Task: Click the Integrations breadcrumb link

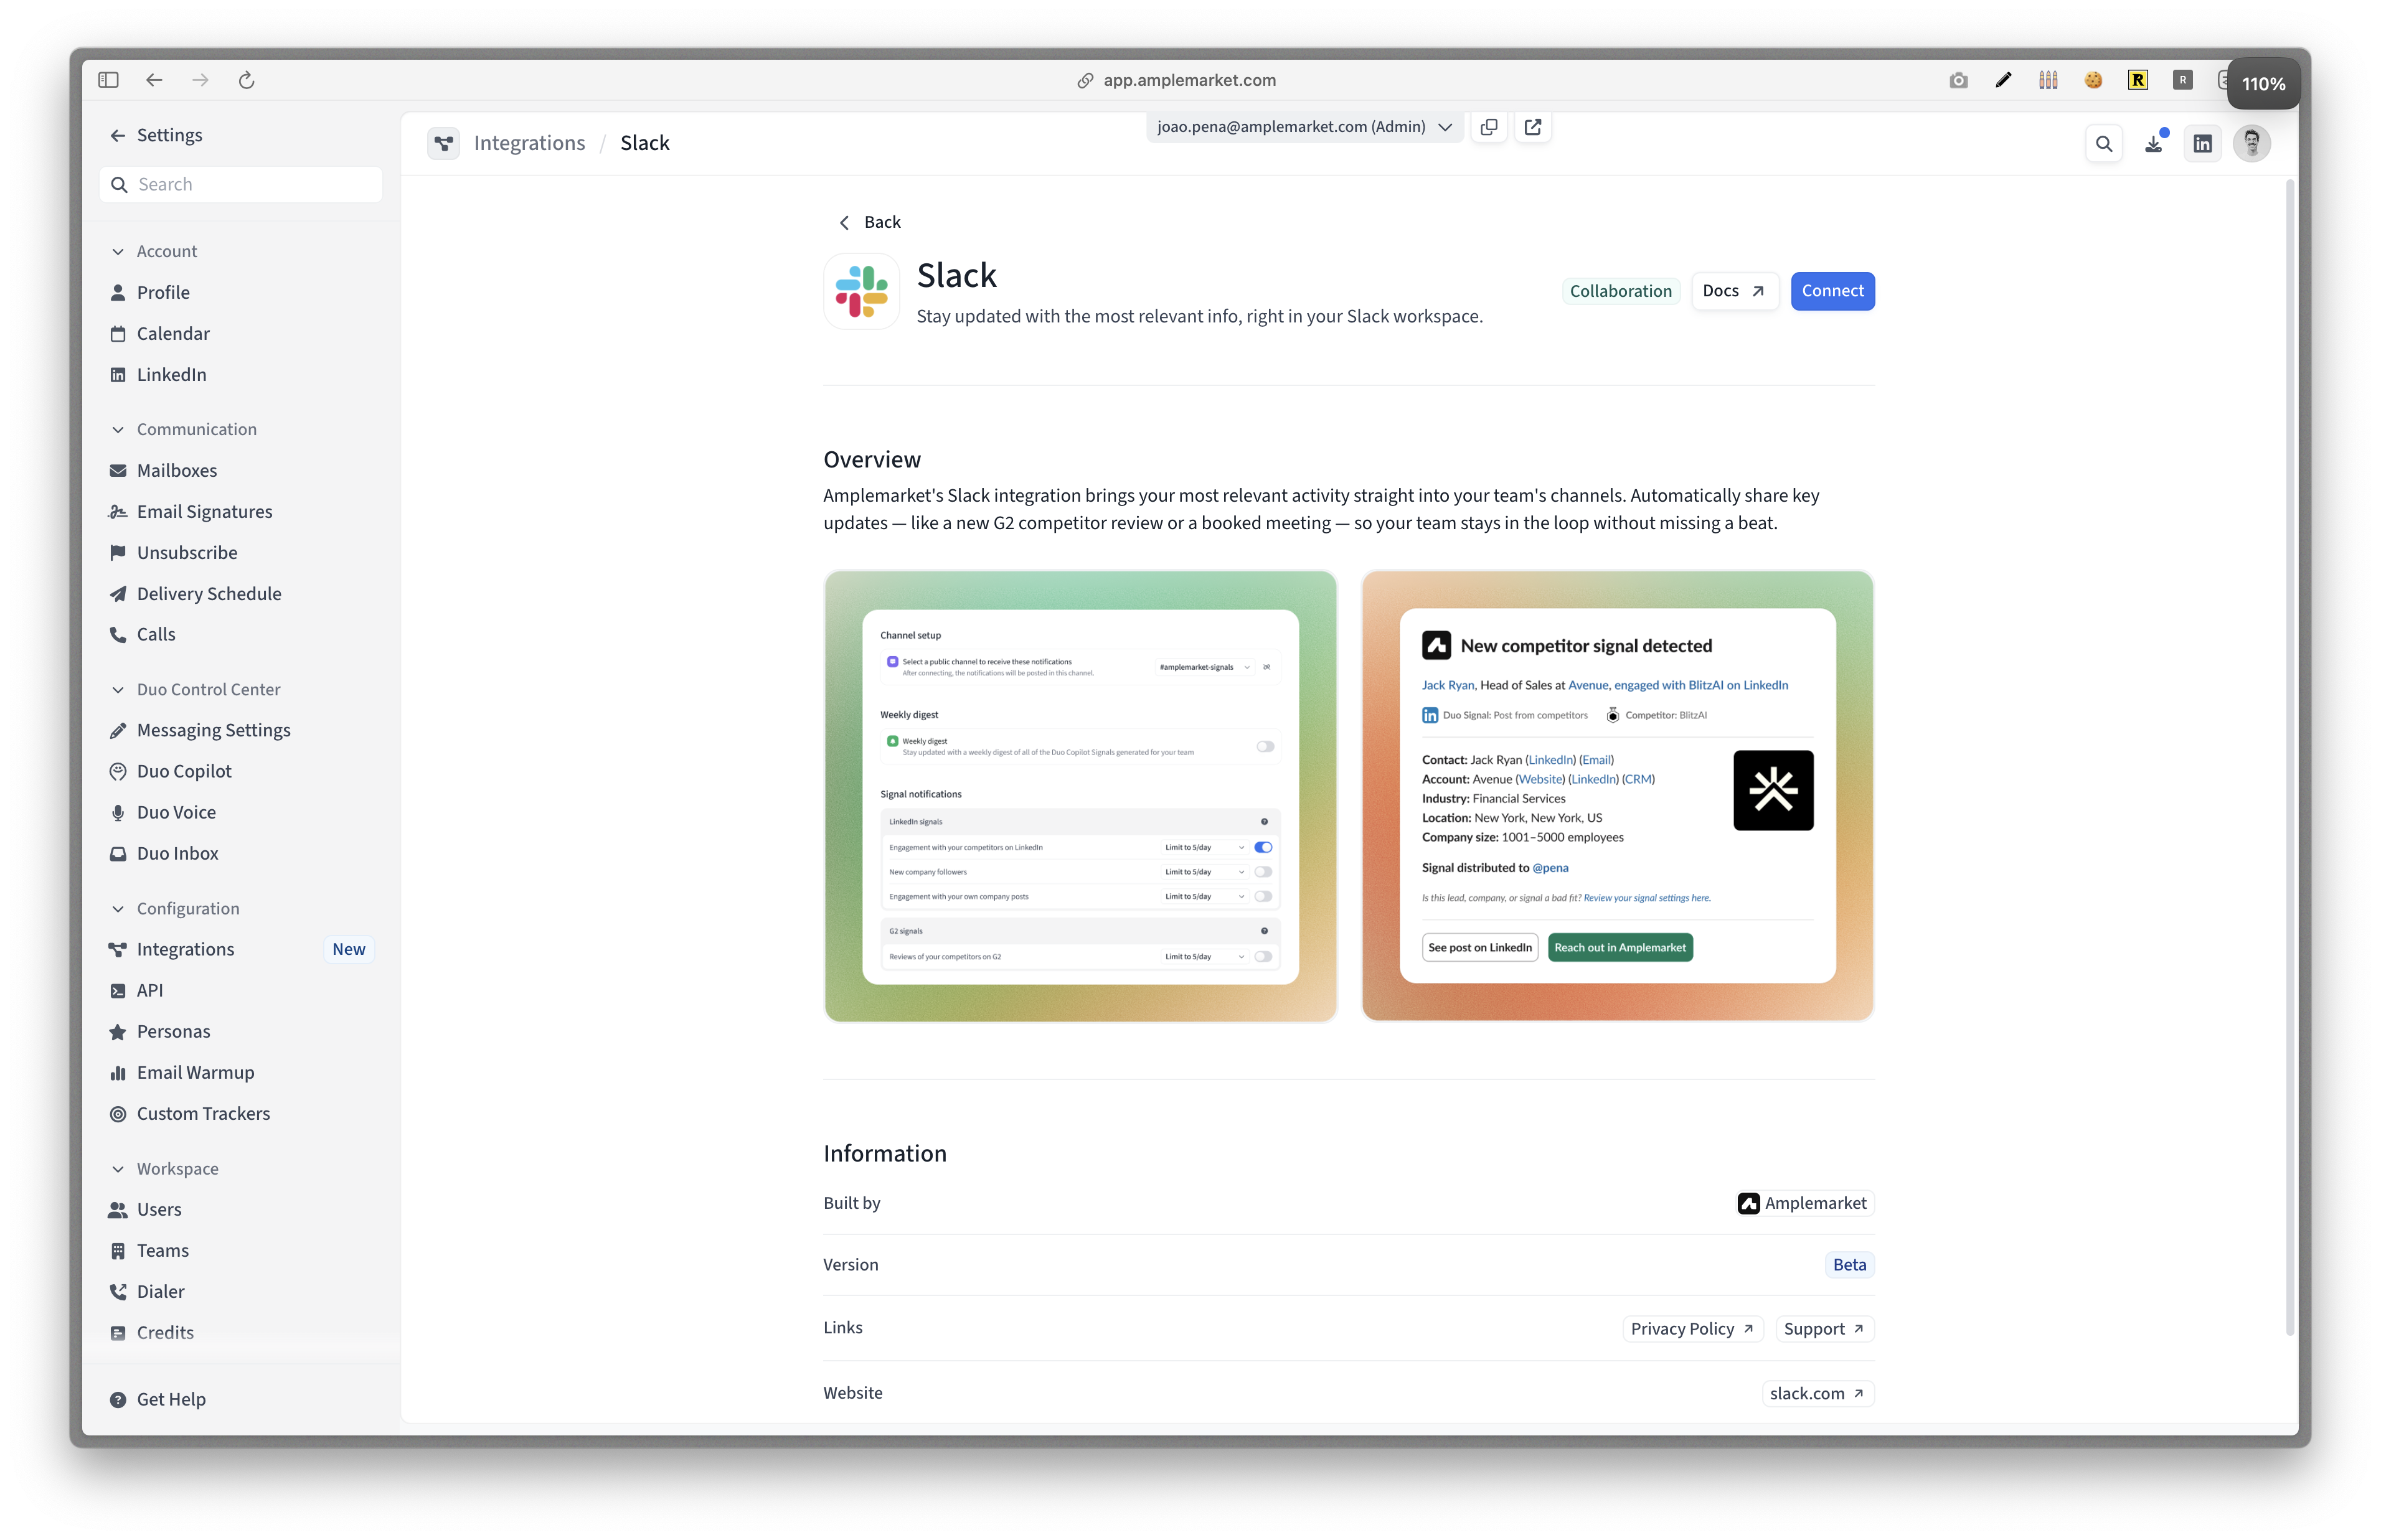Action: click(x=529, y=143)
